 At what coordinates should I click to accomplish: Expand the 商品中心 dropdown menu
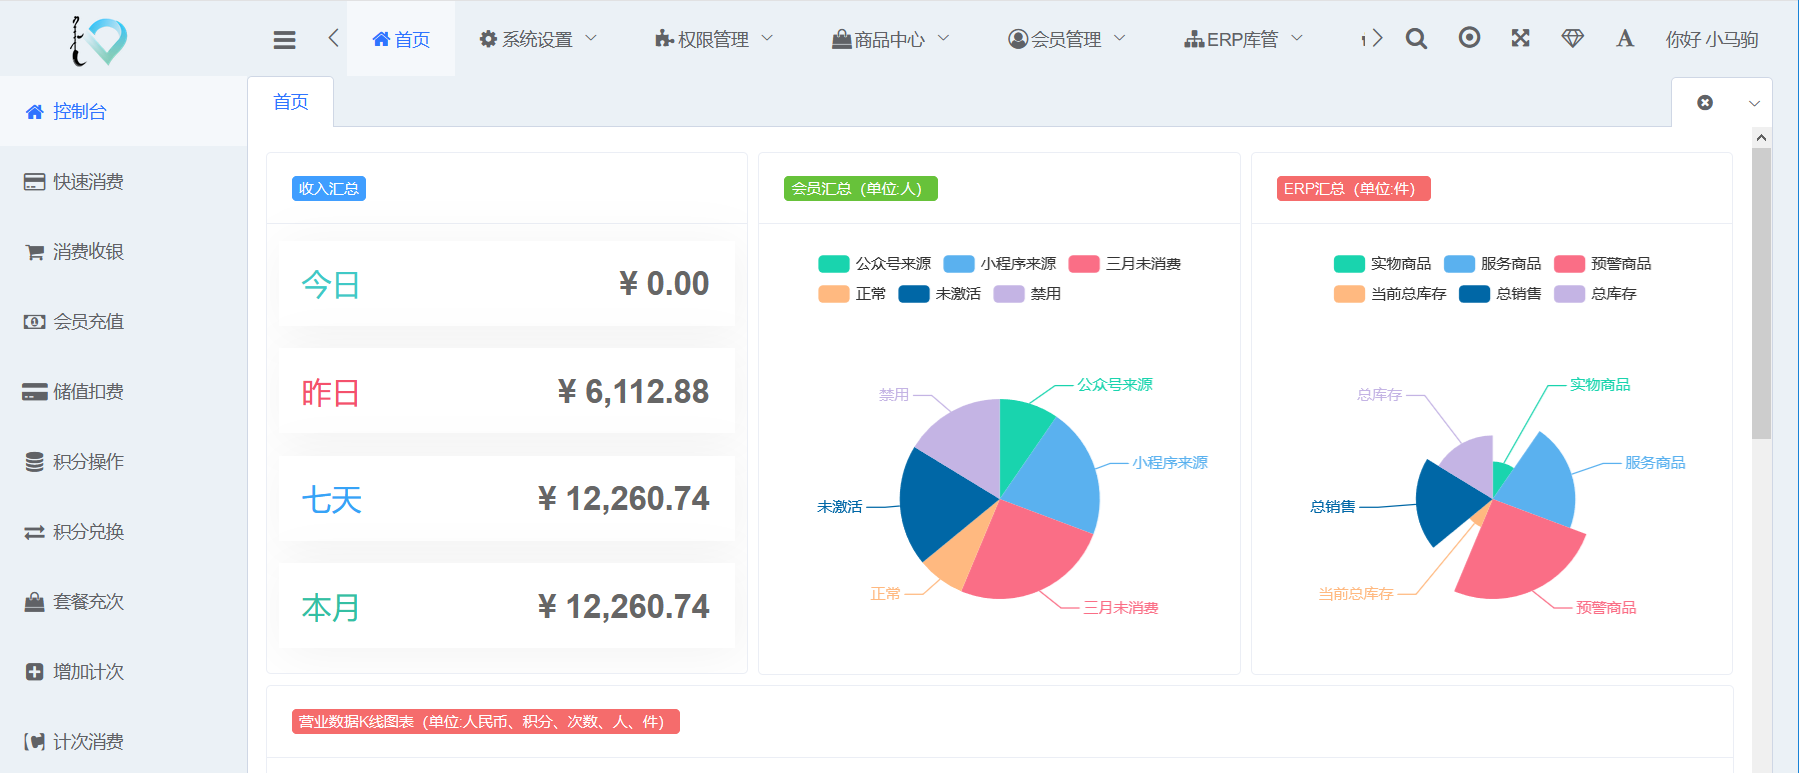click(x=890, y=39)
